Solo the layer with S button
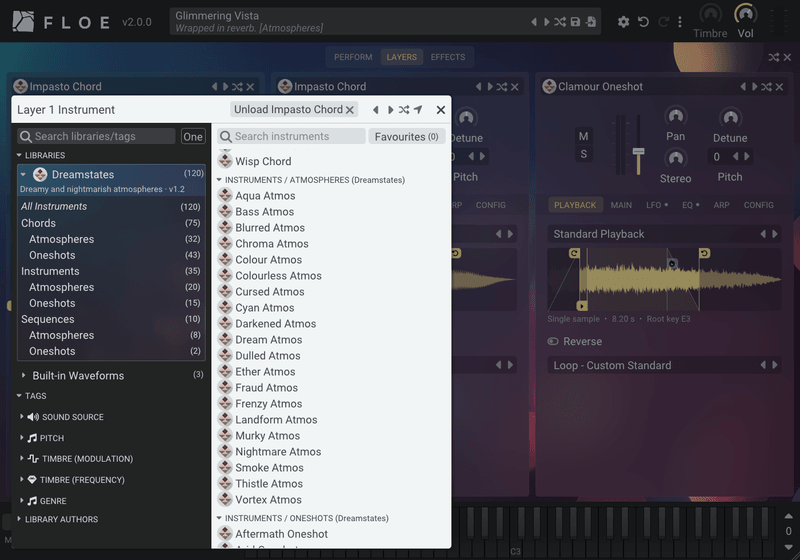The height and width of the screenshot is (560, 800). point(584,154)
